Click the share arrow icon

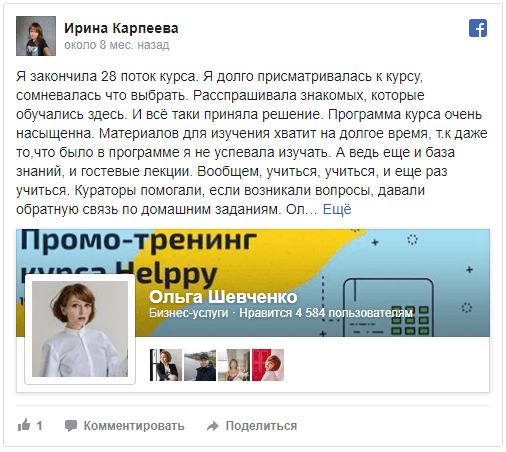pos(213,426)
